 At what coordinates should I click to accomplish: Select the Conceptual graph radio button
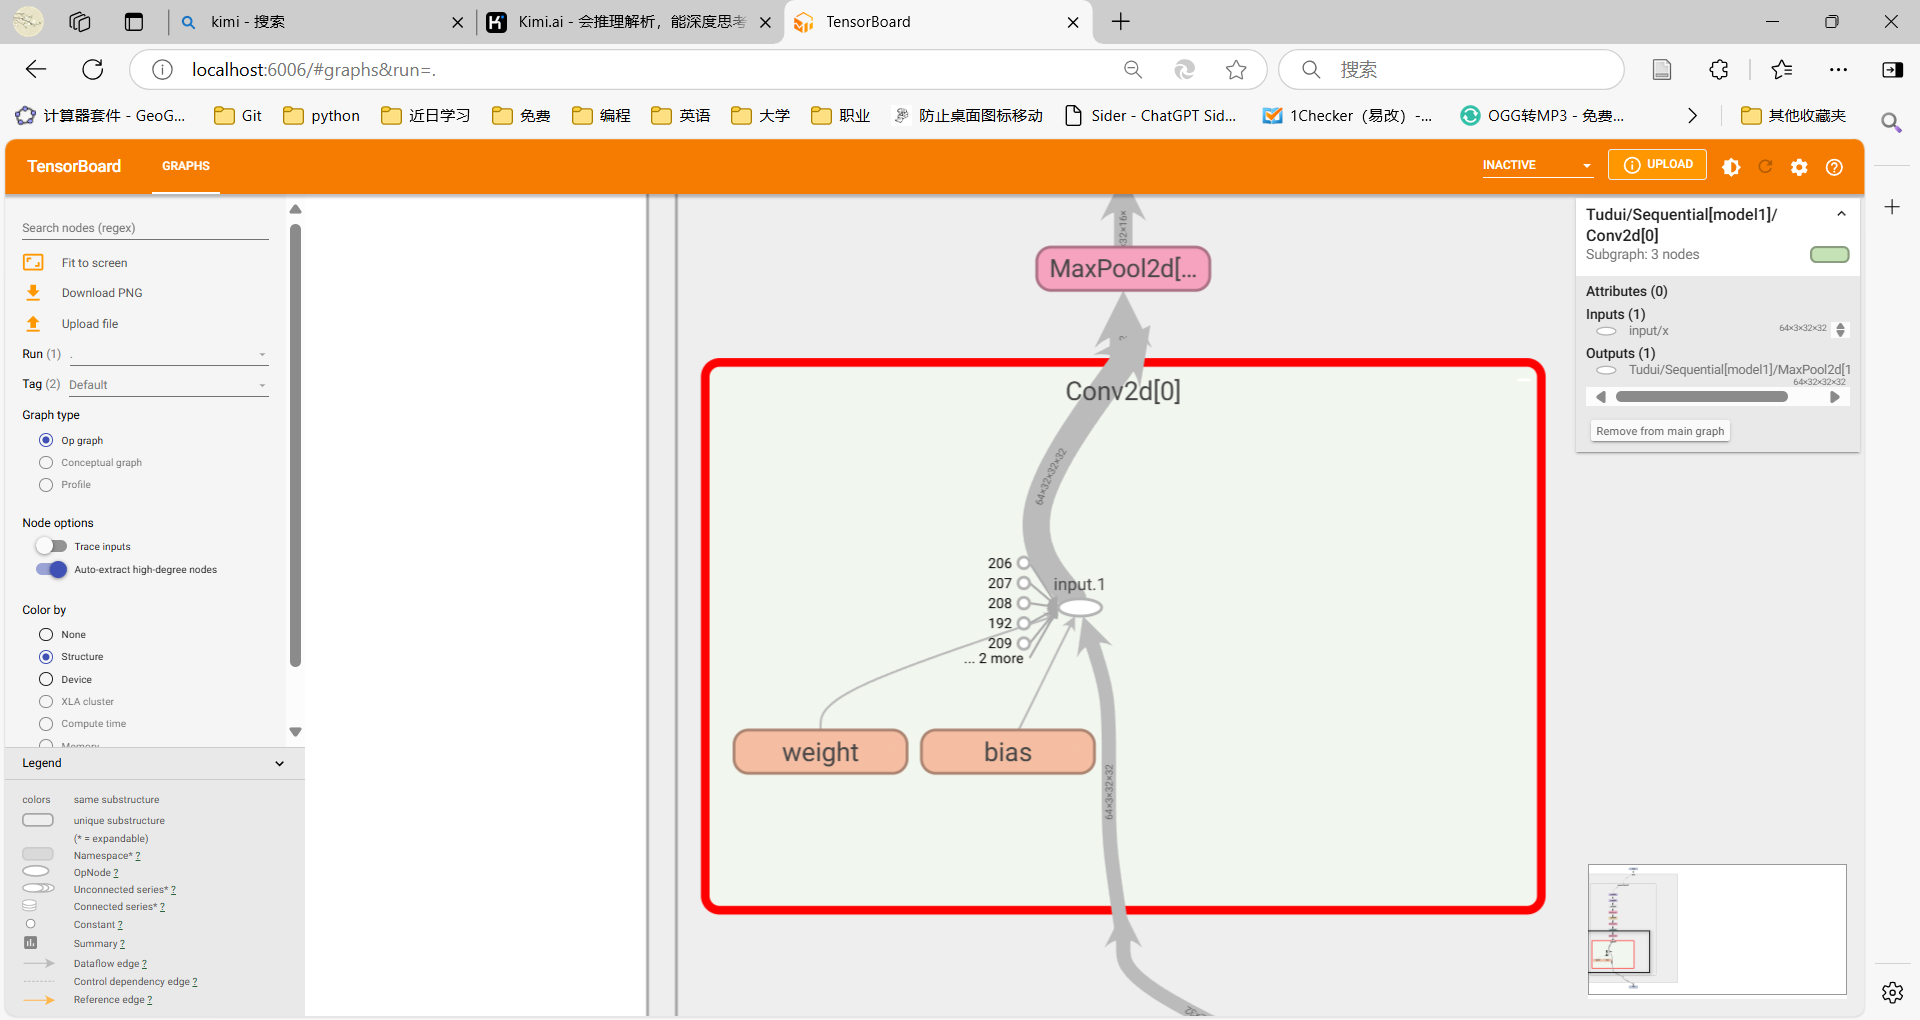(x=46, y=462)
